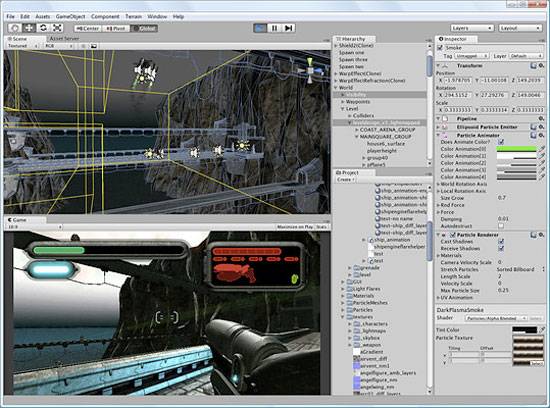Click eyedropper beside Color Animation[4]

pyautogui.click(x=541, y=177)
